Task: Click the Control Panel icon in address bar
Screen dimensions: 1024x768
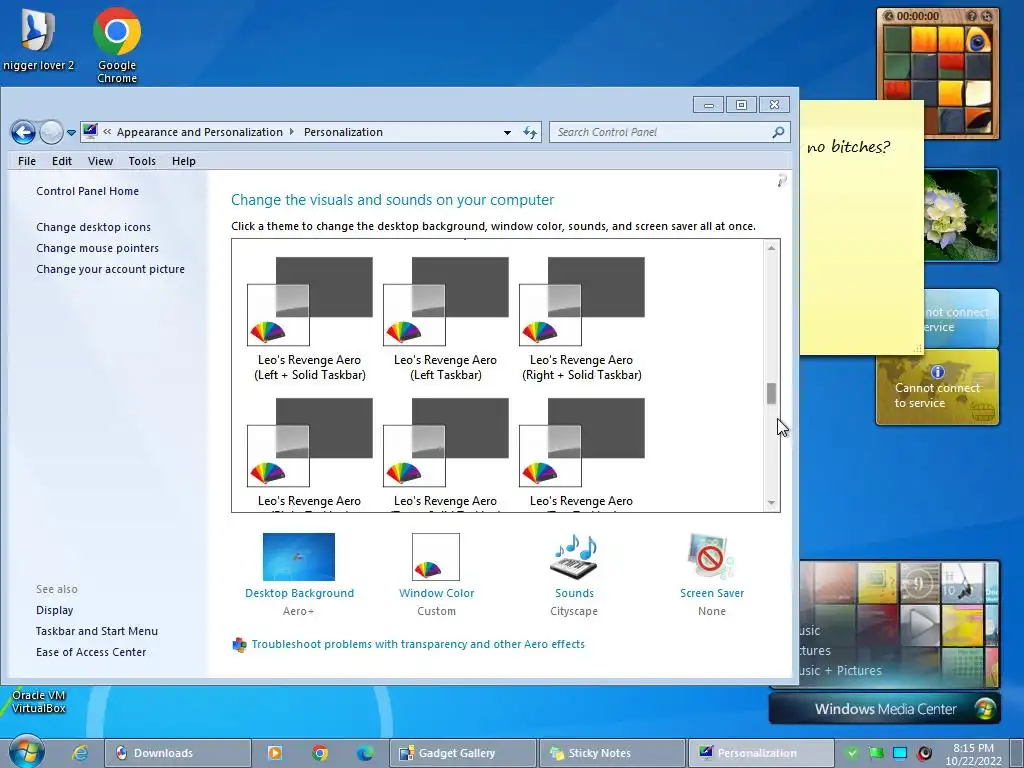Action: coord(90,131)
